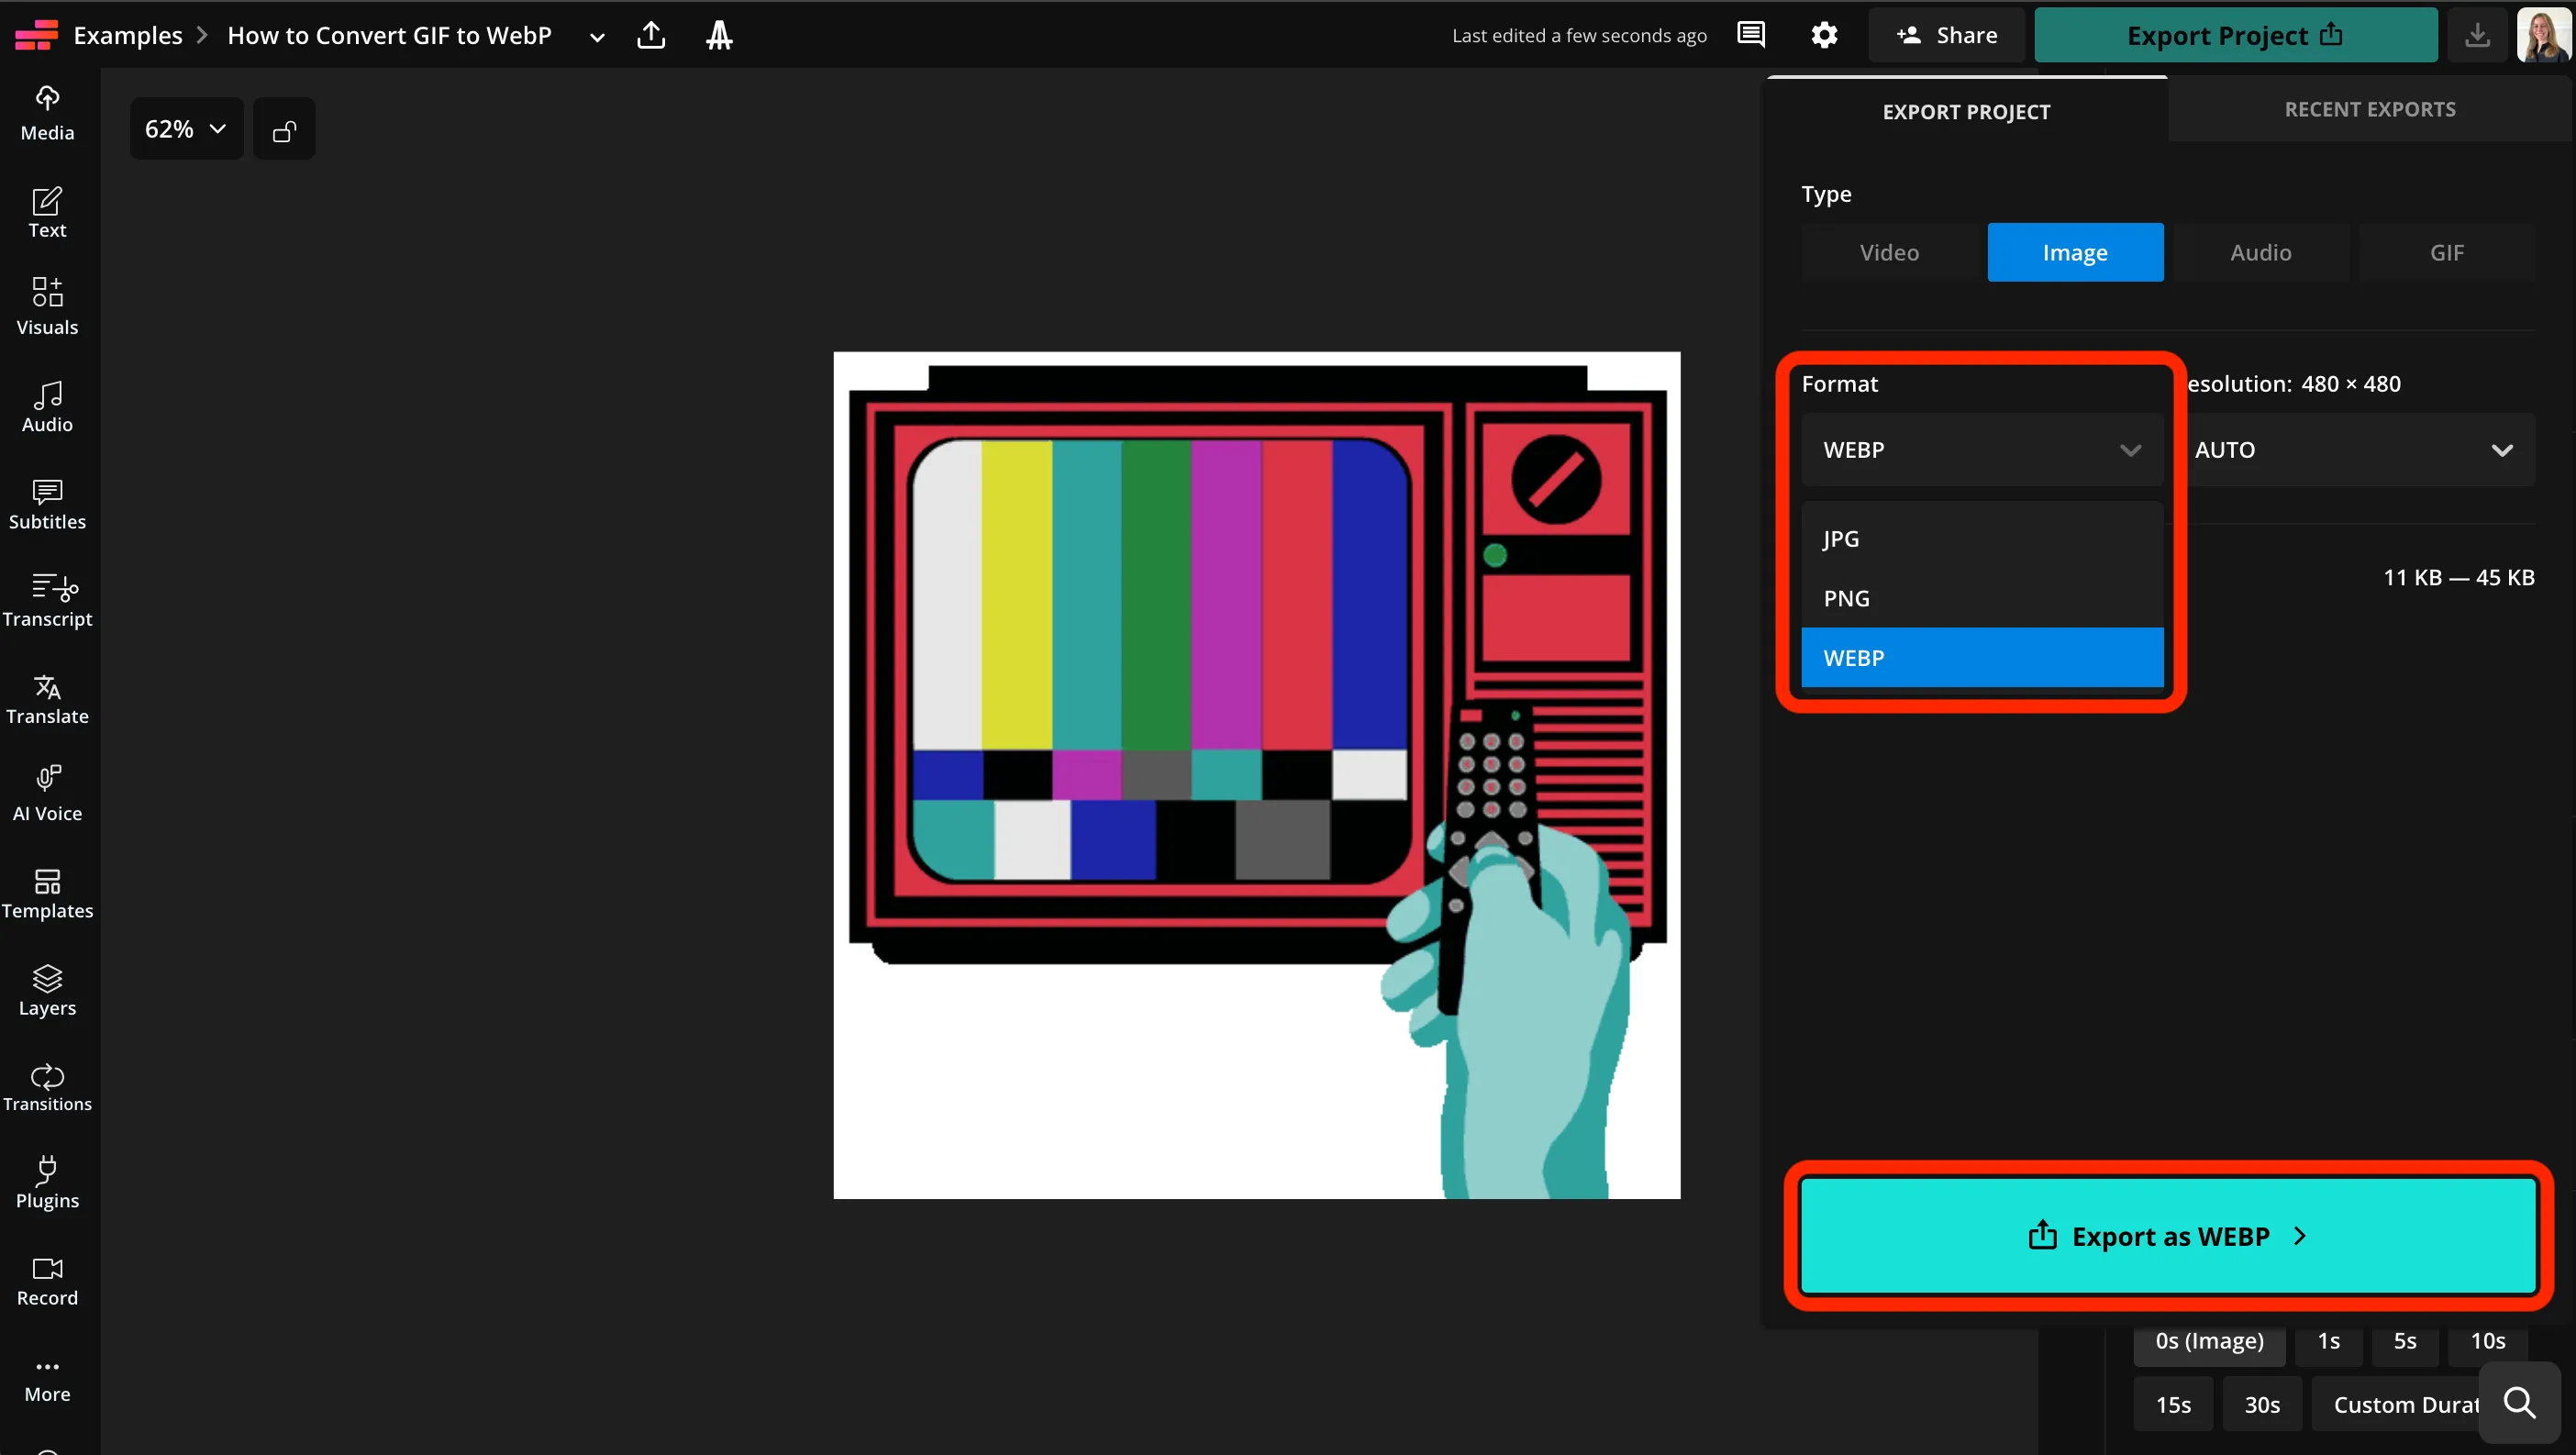Open the Format dropdown

click(x=1981, y=449)
